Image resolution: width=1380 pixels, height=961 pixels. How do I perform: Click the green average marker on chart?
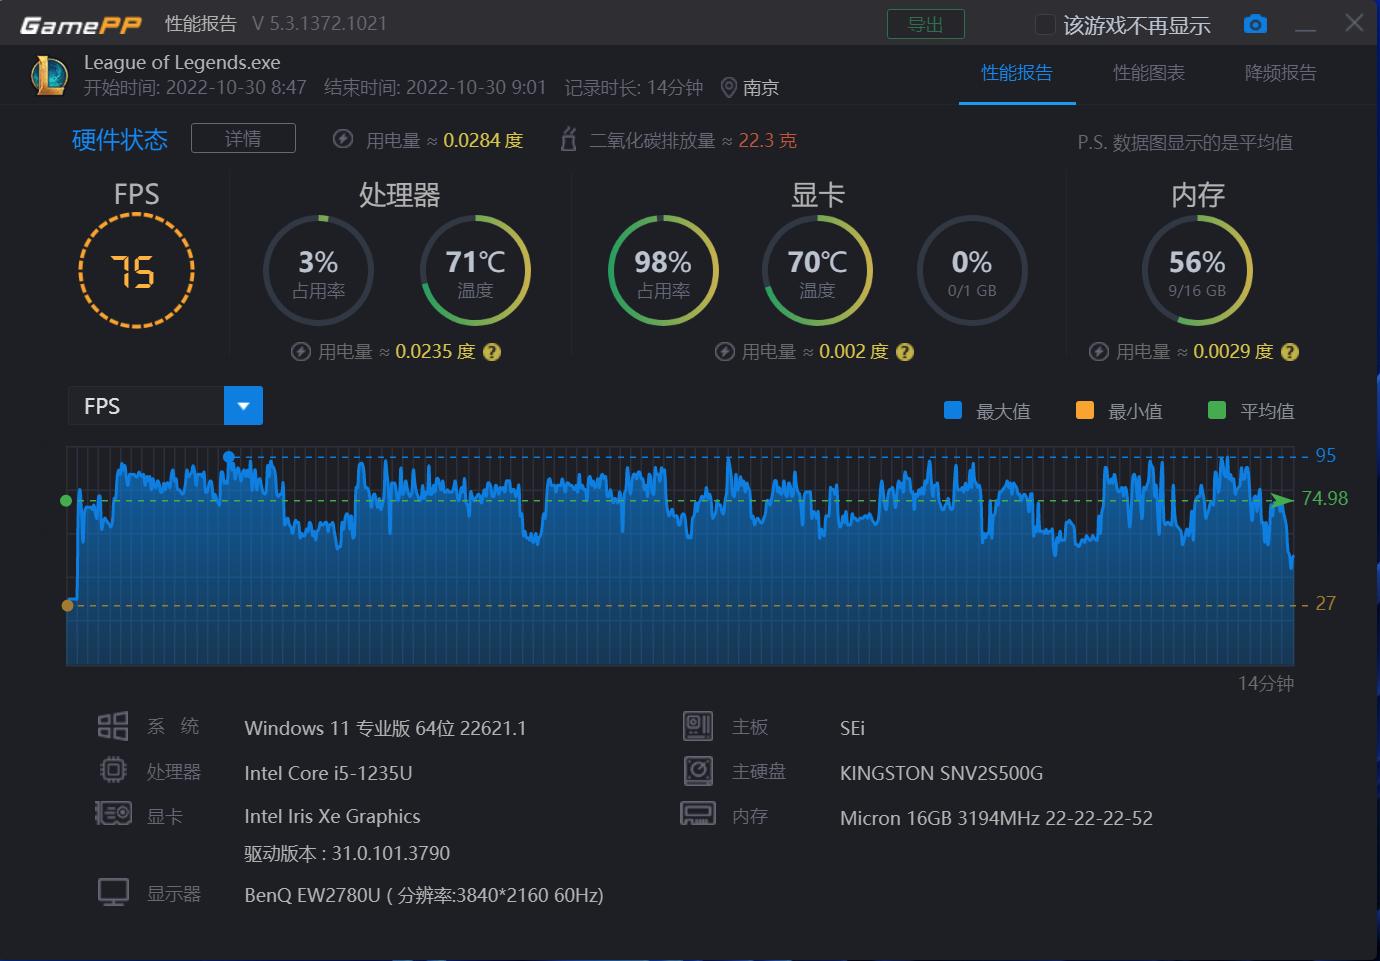66,500
